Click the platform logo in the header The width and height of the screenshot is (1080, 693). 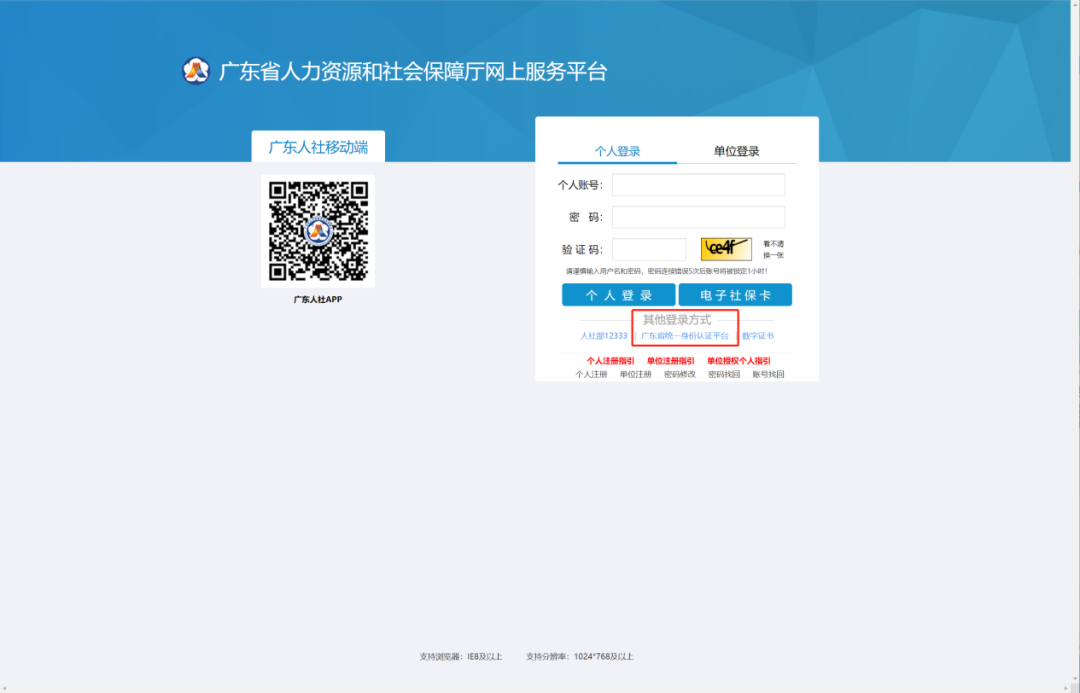196,71
